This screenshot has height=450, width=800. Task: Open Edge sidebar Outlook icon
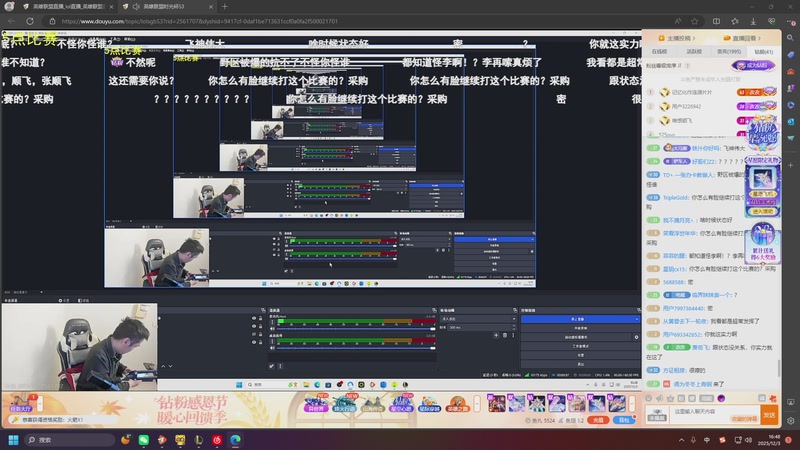point(790,121)
